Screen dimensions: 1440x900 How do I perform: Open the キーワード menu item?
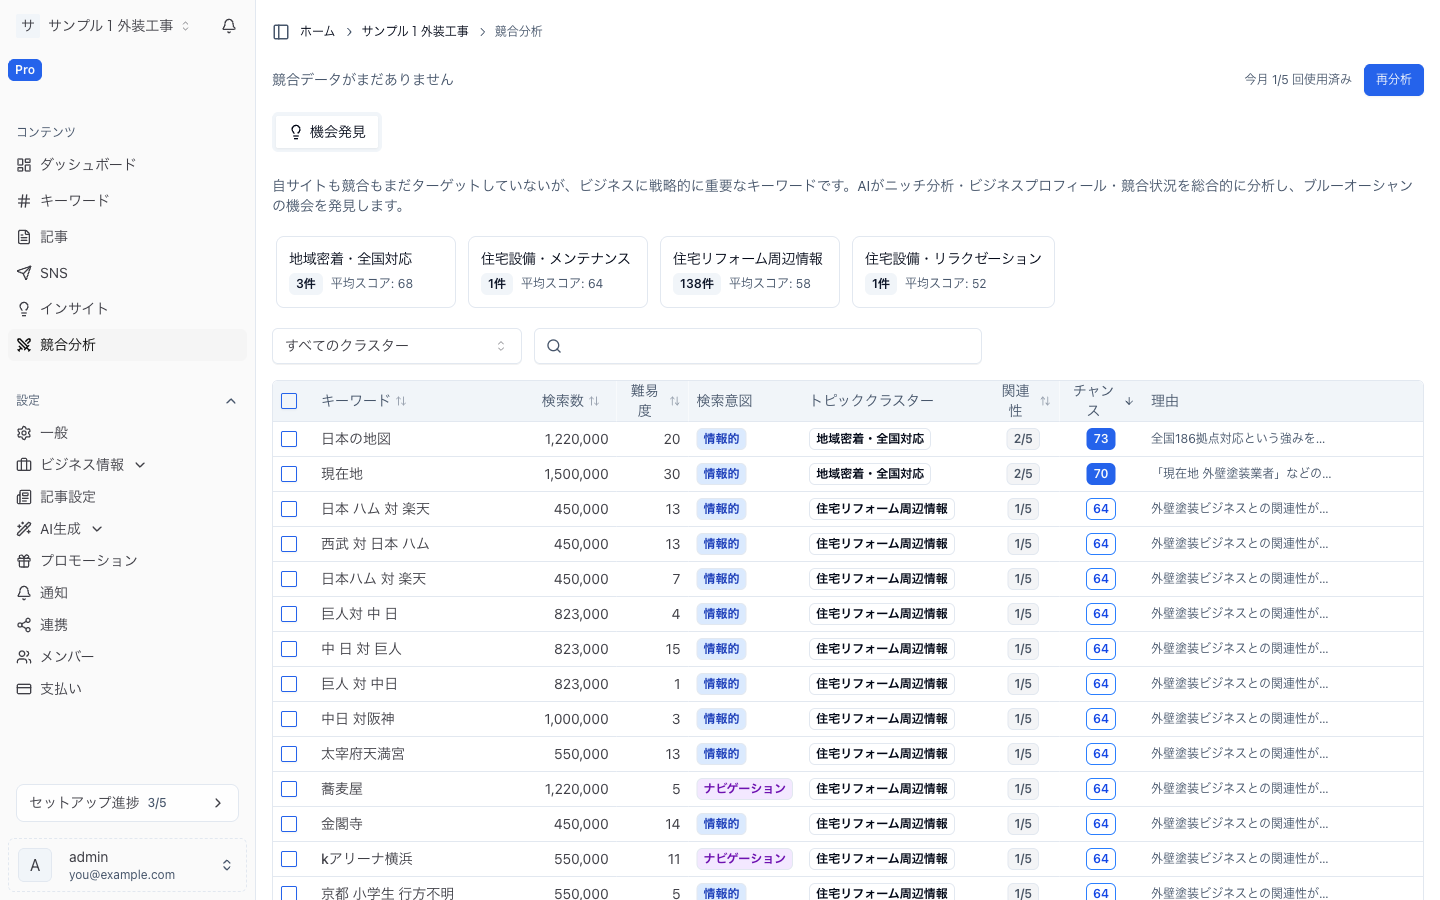pos(127,201)
